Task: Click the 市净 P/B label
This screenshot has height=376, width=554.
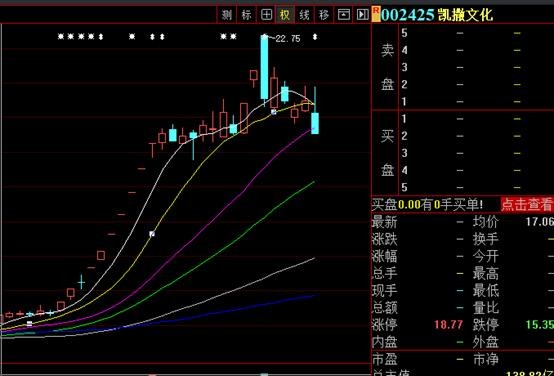Action: click(x=486, y=360)
